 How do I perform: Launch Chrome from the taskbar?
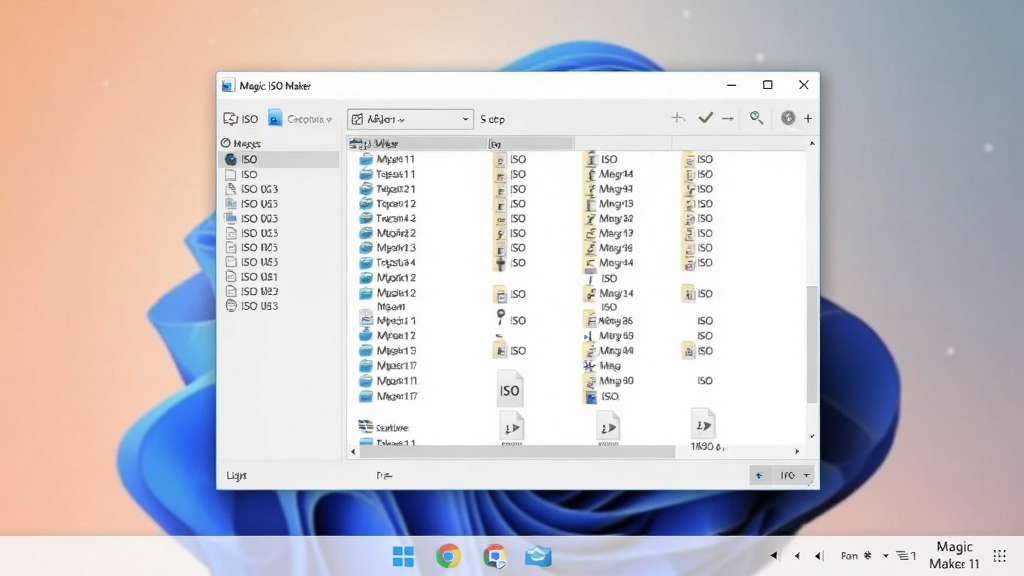coord(448,556)
